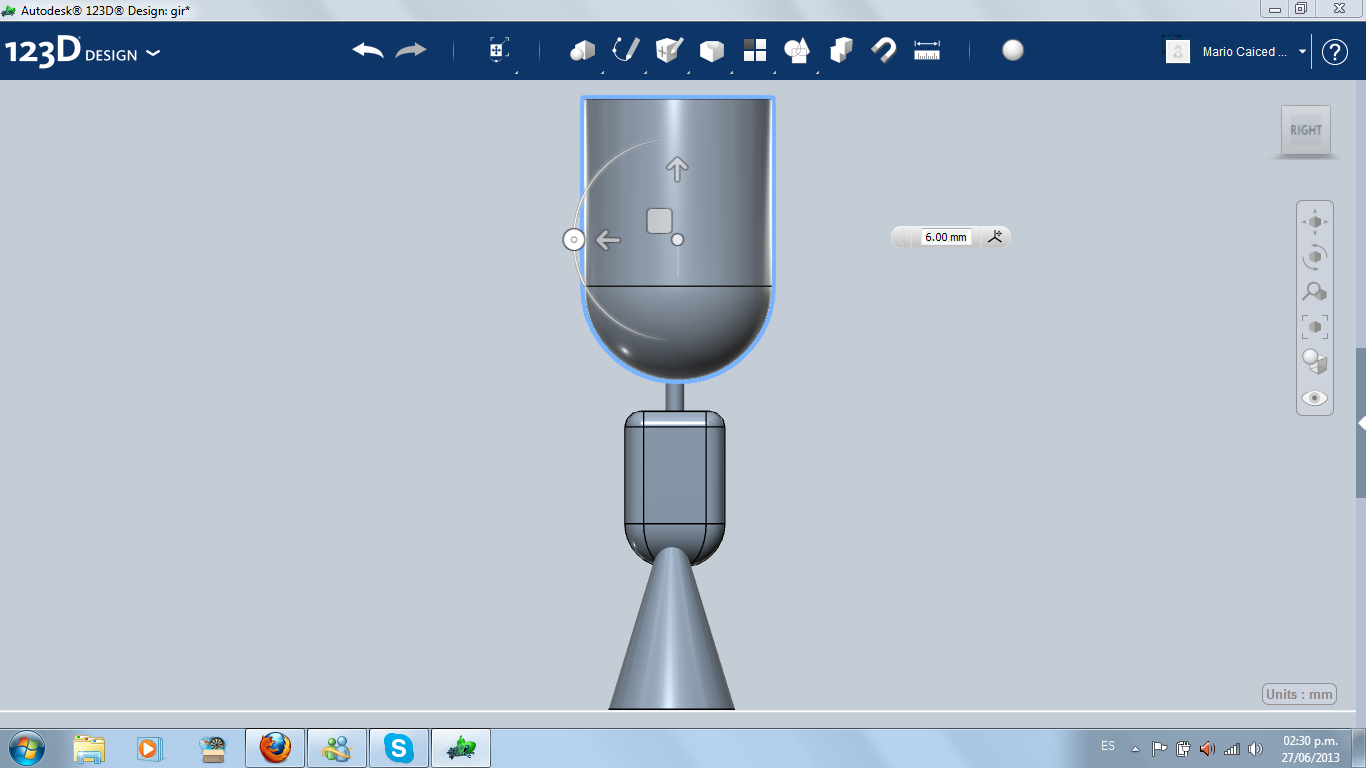The image size is (1366, 768).
Task: Open the Windows Start menu
Action: tap(26, 748)
